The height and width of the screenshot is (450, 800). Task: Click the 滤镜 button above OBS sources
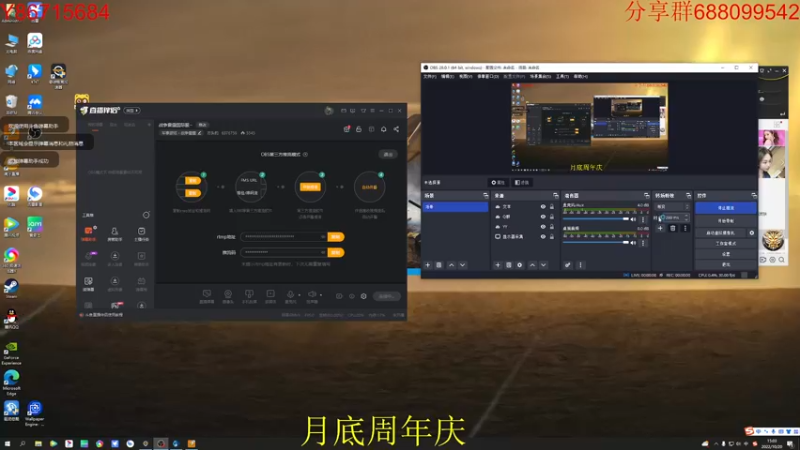tap(522, 182)
